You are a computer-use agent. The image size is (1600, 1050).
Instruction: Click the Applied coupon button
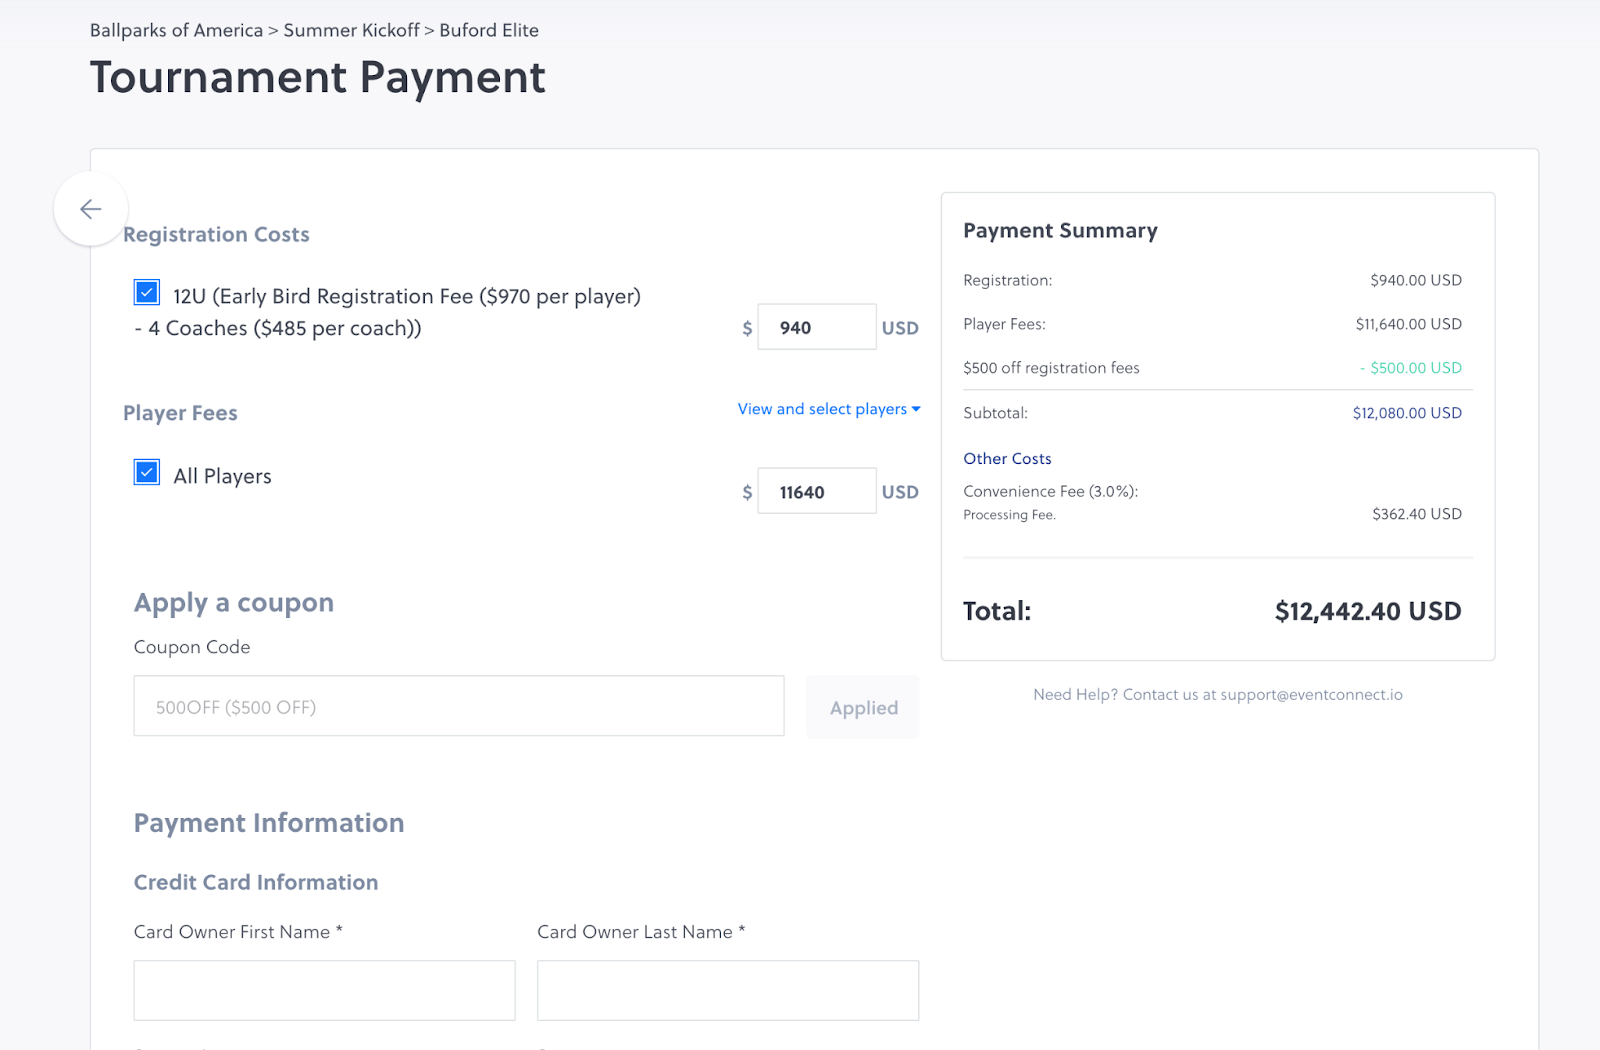[x=863, y=707]
